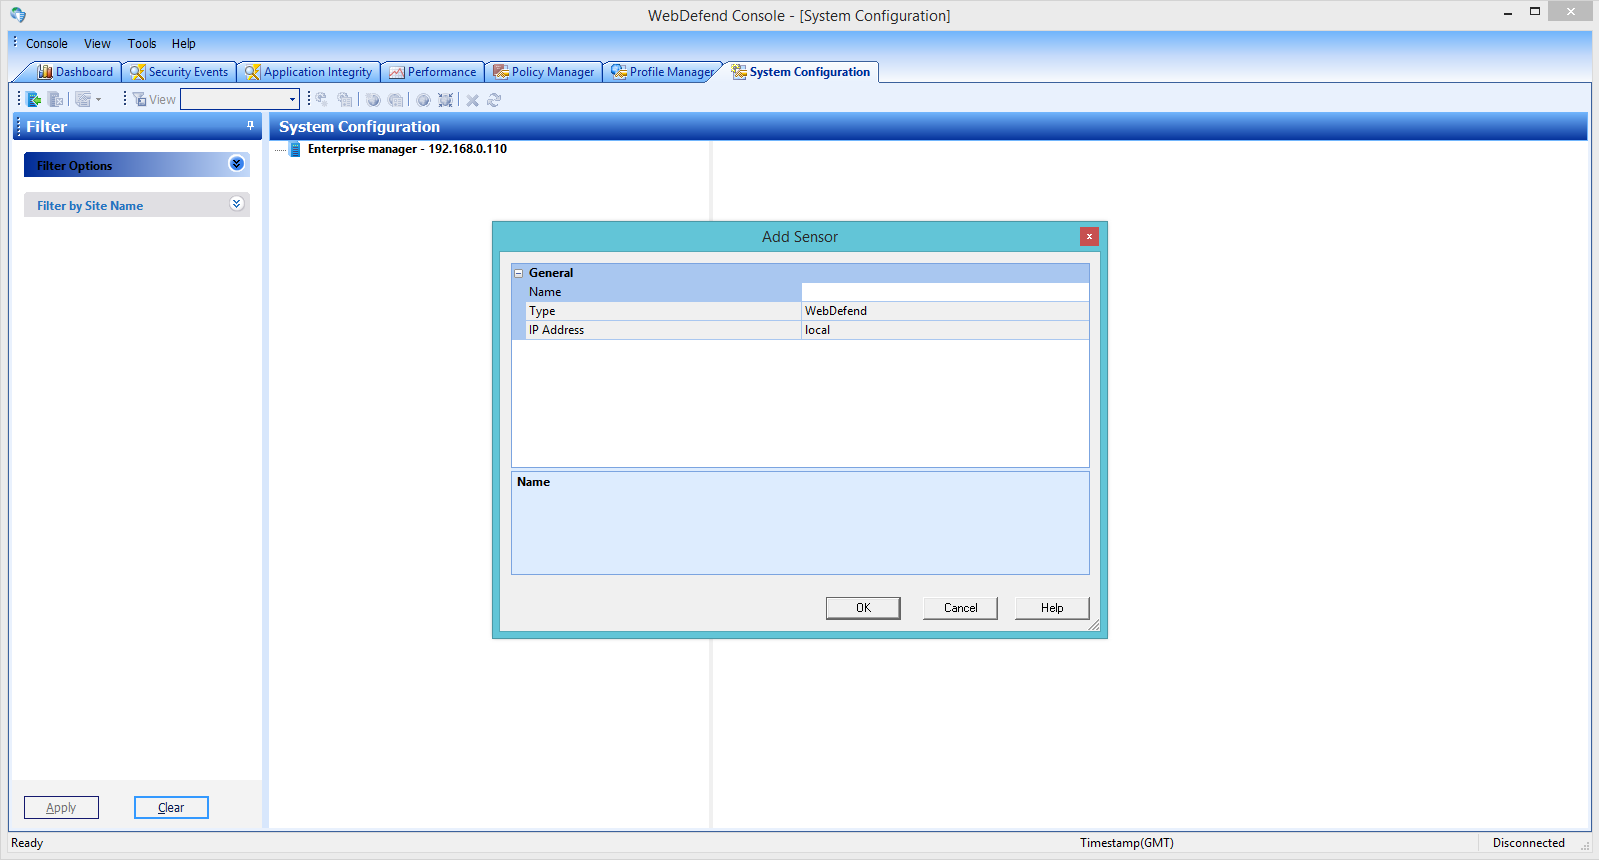Open the Console menu
Screen dimensions: 1599x860
47,44
